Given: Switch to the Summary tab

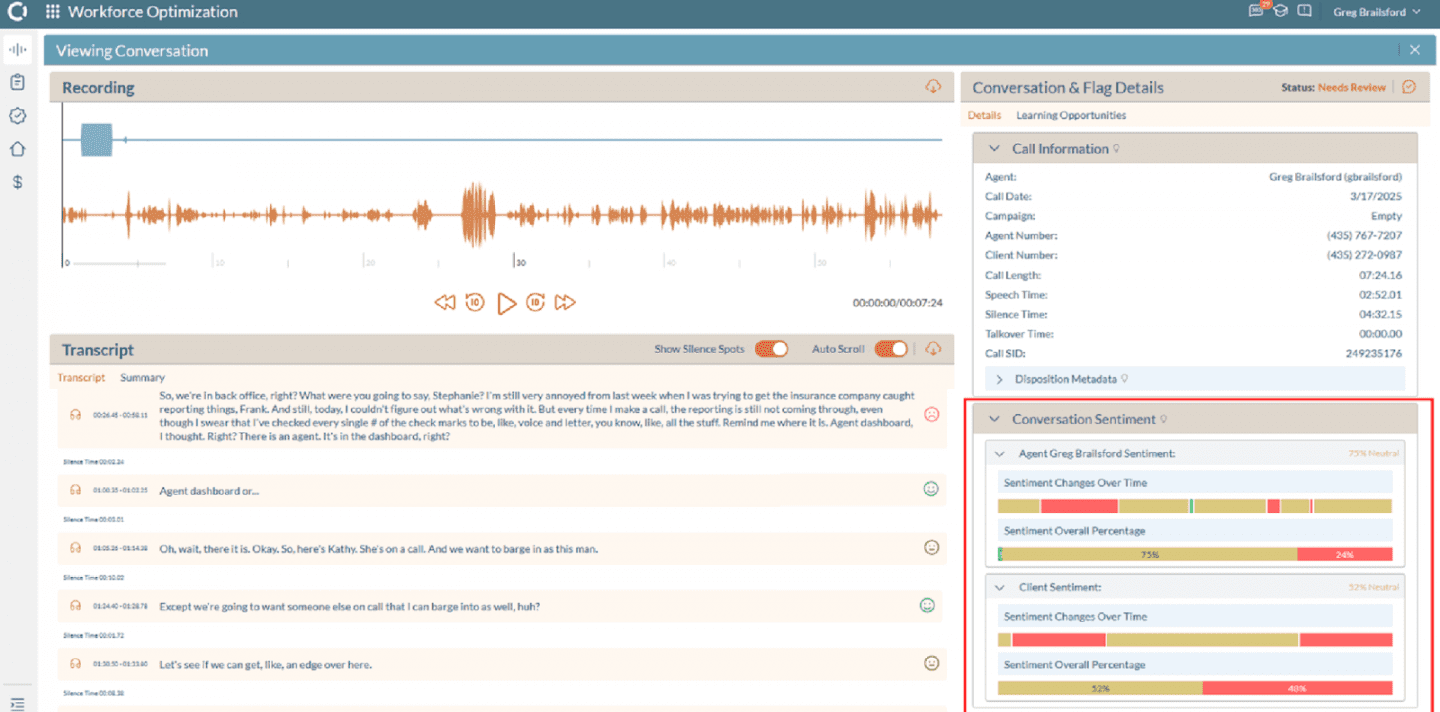Looking at the screenshot, I should (142, 378).
